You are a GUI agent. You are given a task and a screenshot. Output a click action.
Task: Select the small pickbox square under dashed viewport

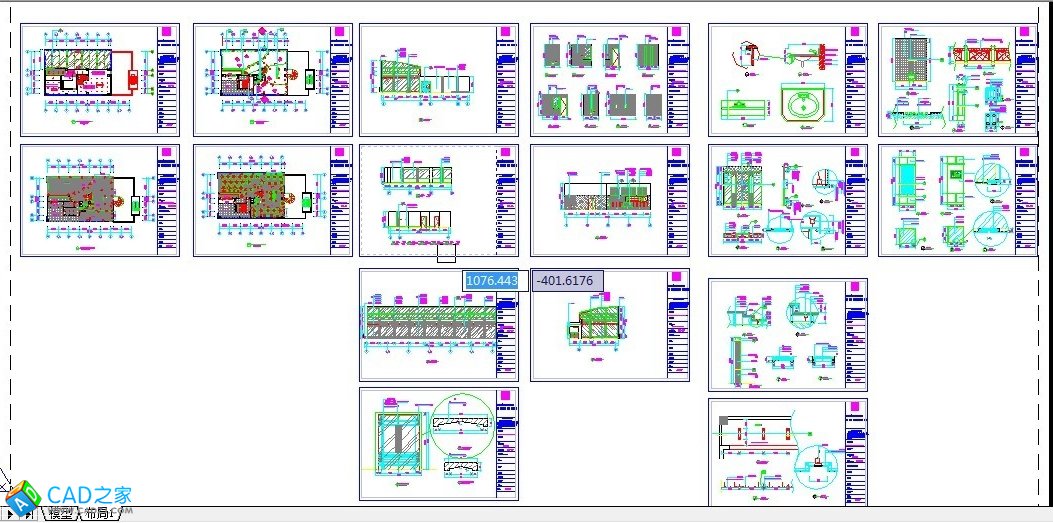446,253
